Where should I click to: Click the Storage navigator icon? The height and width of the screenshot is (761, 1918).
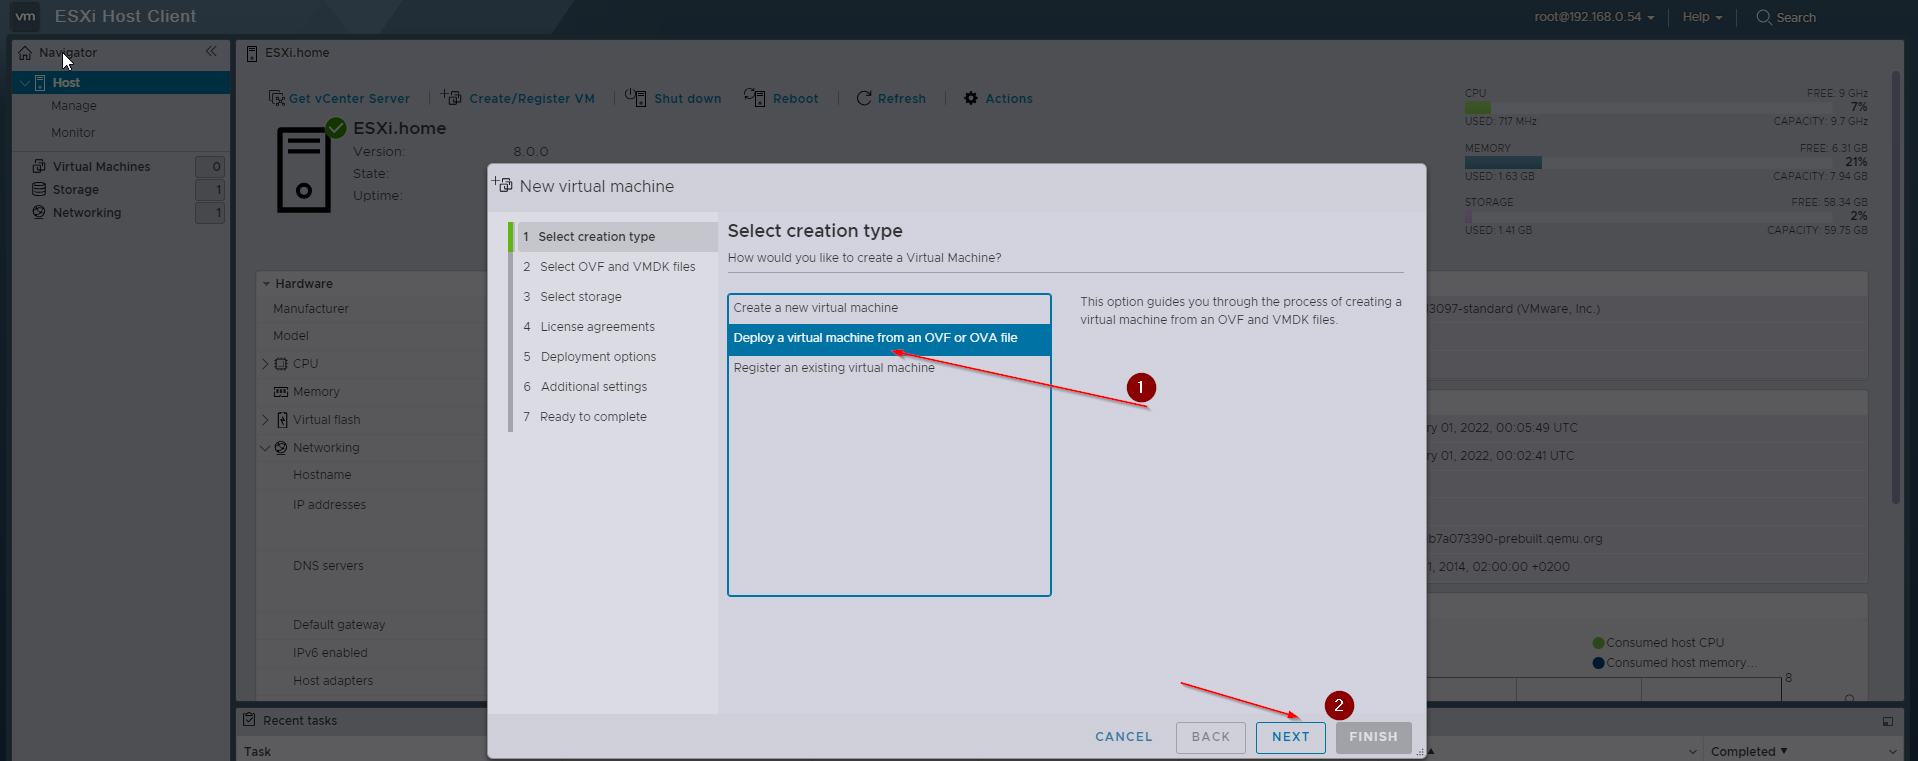pos(39,189)
